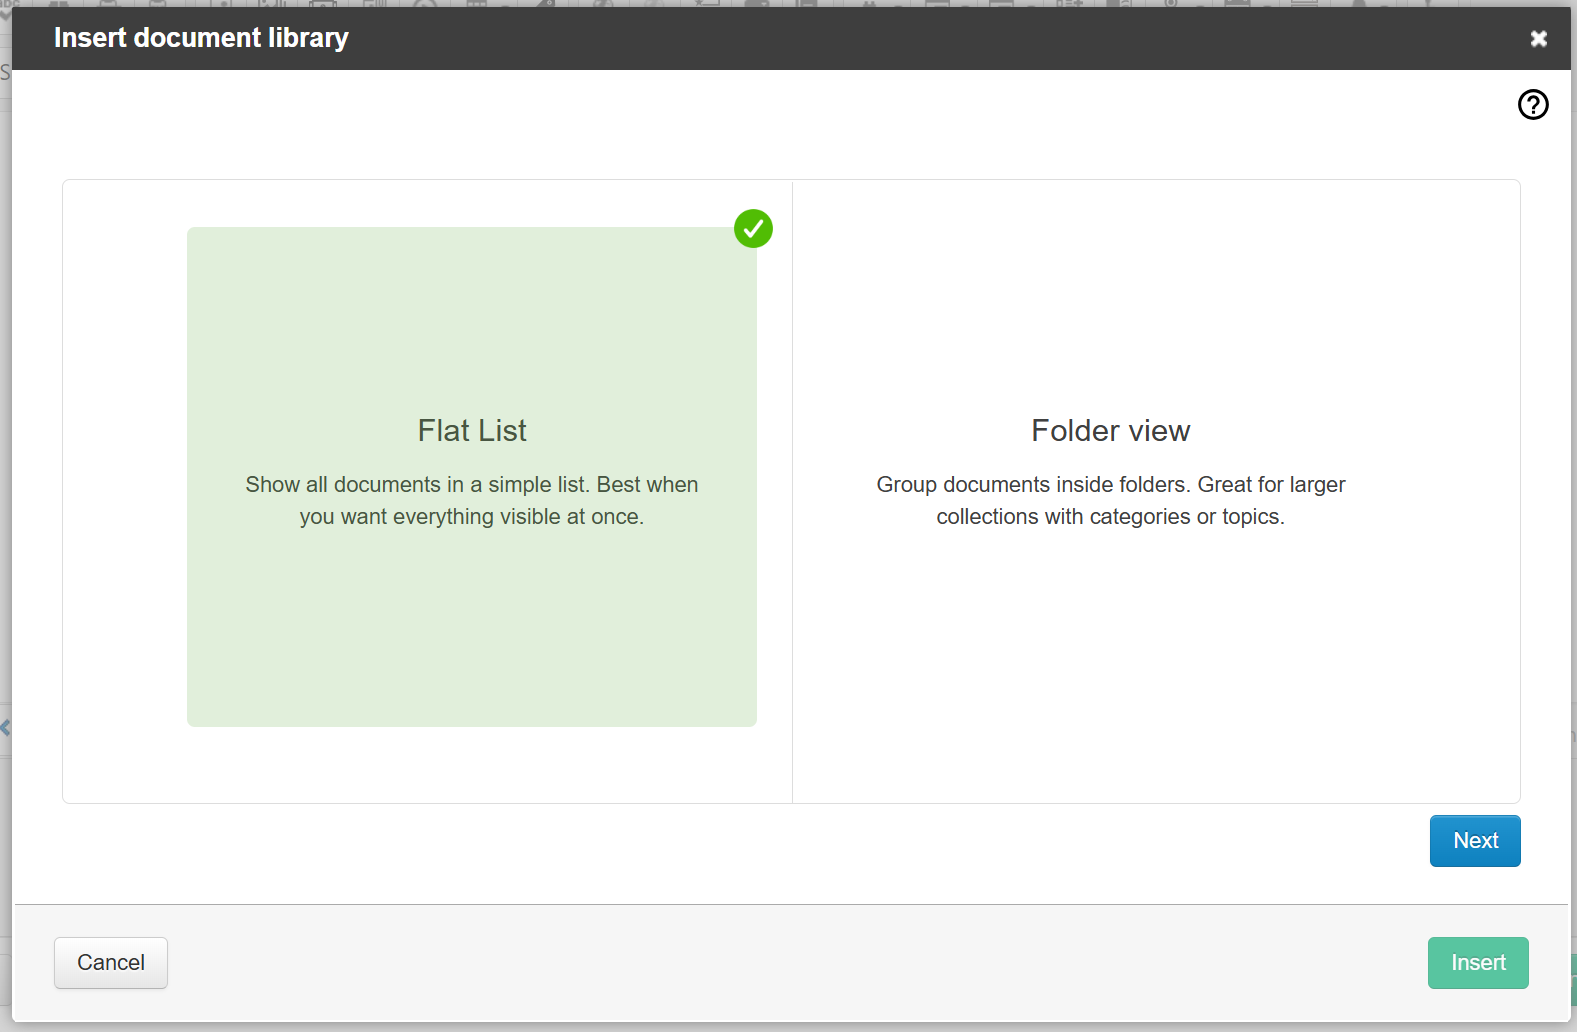Open help via the question mark icon

pos(1532,105)
